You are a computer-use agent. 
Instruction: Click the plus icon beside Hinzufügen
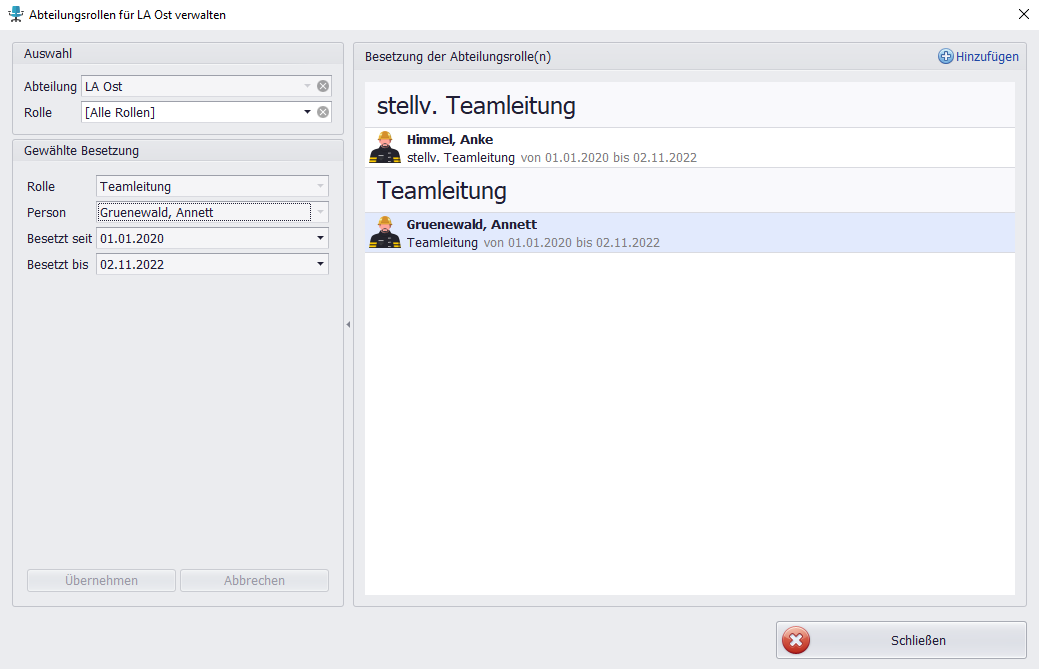945,57
